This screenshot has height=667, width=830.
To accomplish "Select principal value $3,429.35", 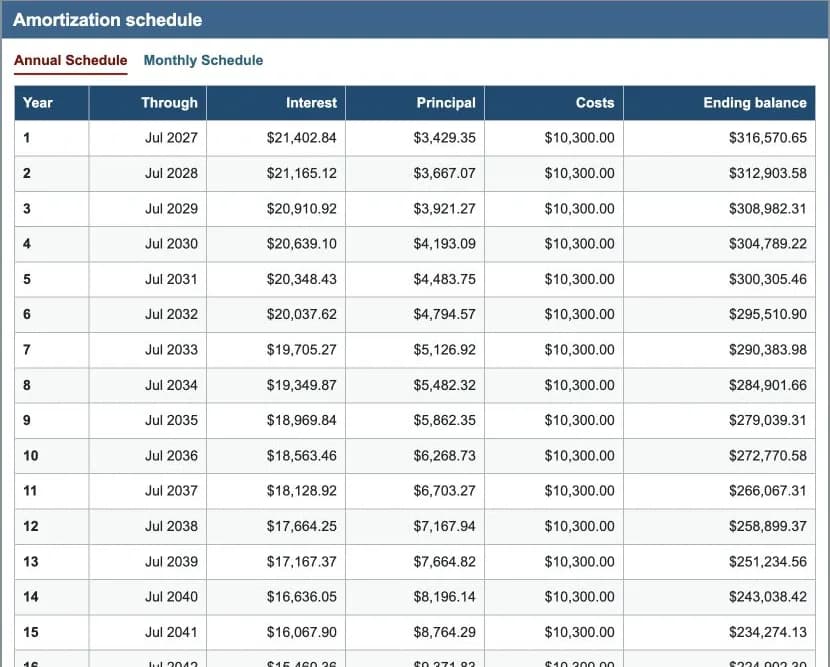I will tap(445, 138).
